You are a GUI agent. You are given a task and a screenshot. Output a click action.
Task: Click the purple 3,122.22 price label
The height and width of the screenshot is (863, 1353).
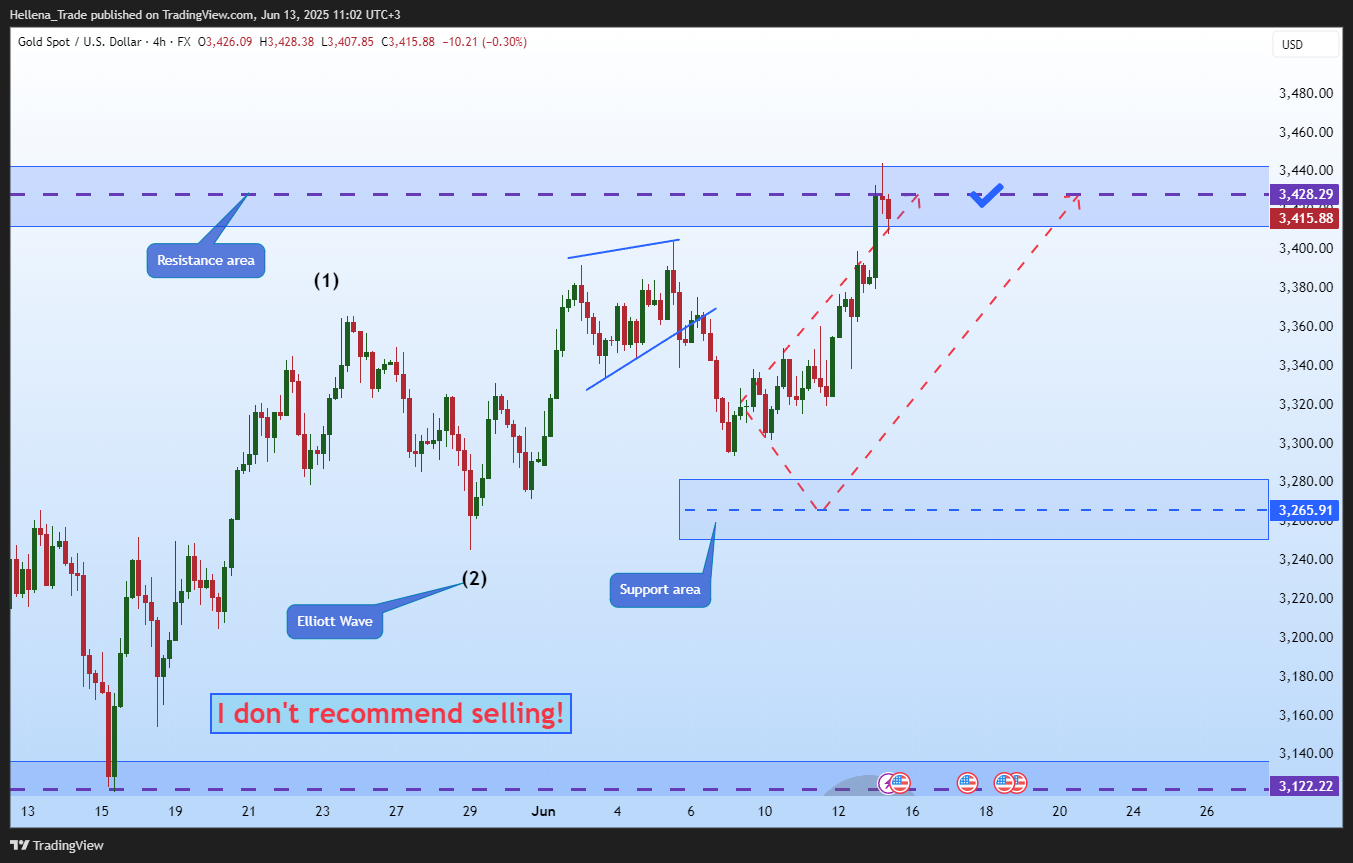pyautogui.click(x=1304, y=786)
